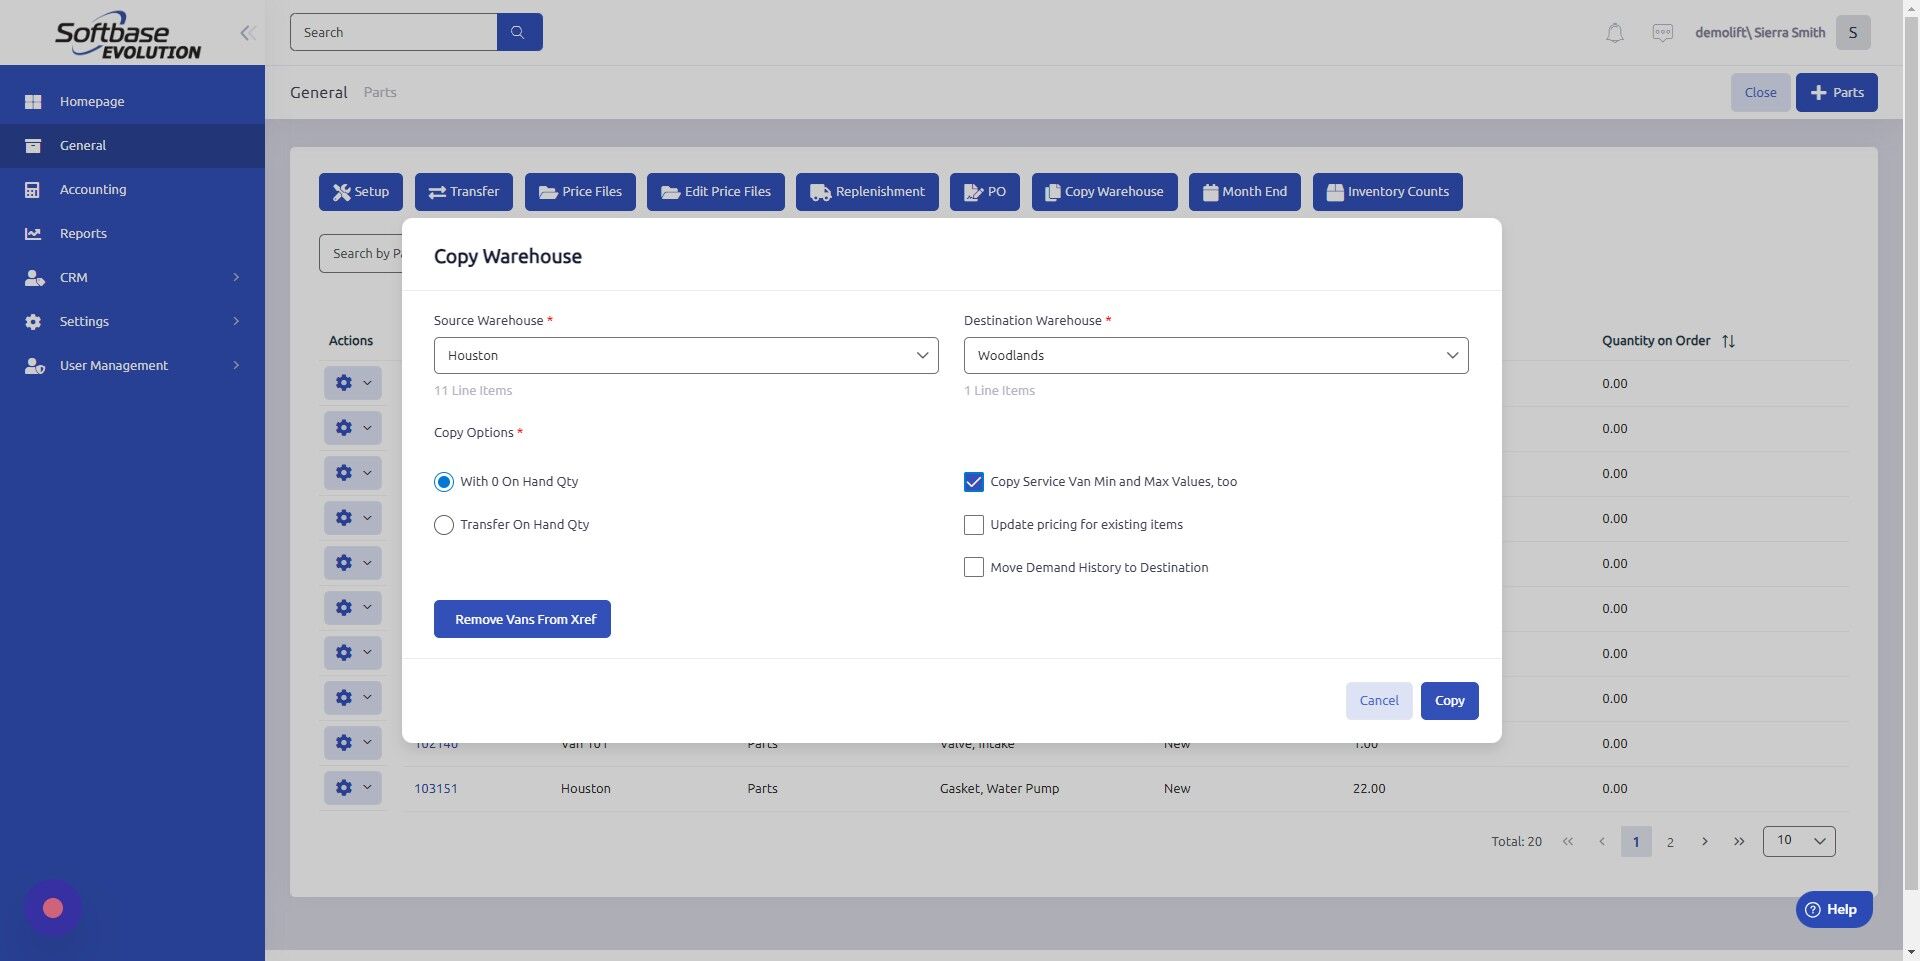Sort by Quantity on Order arrows
Image resolution: width=1920 pixels, height=961 pixels.
(x=1728, y=341)
